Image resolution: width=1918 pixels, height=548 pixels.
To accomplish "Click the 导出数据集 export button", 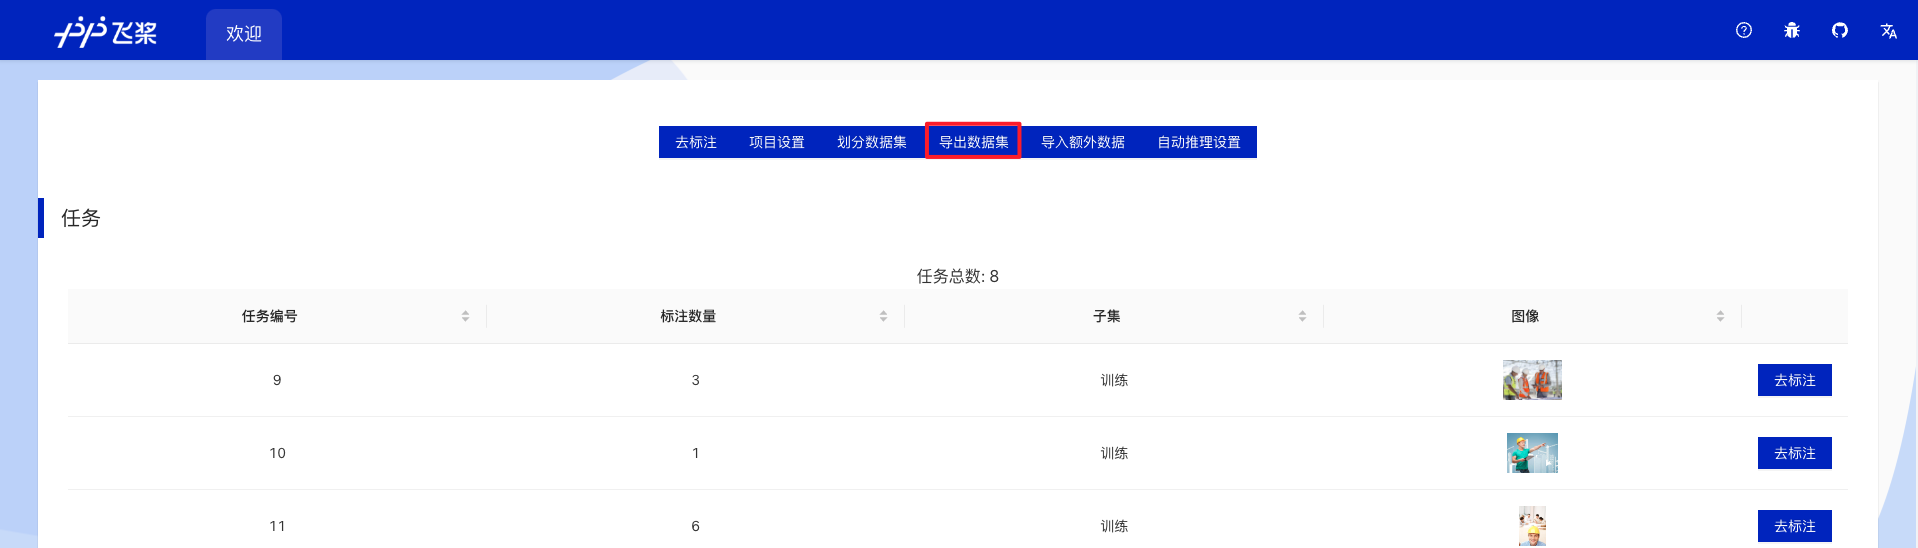I will point(973,142).
